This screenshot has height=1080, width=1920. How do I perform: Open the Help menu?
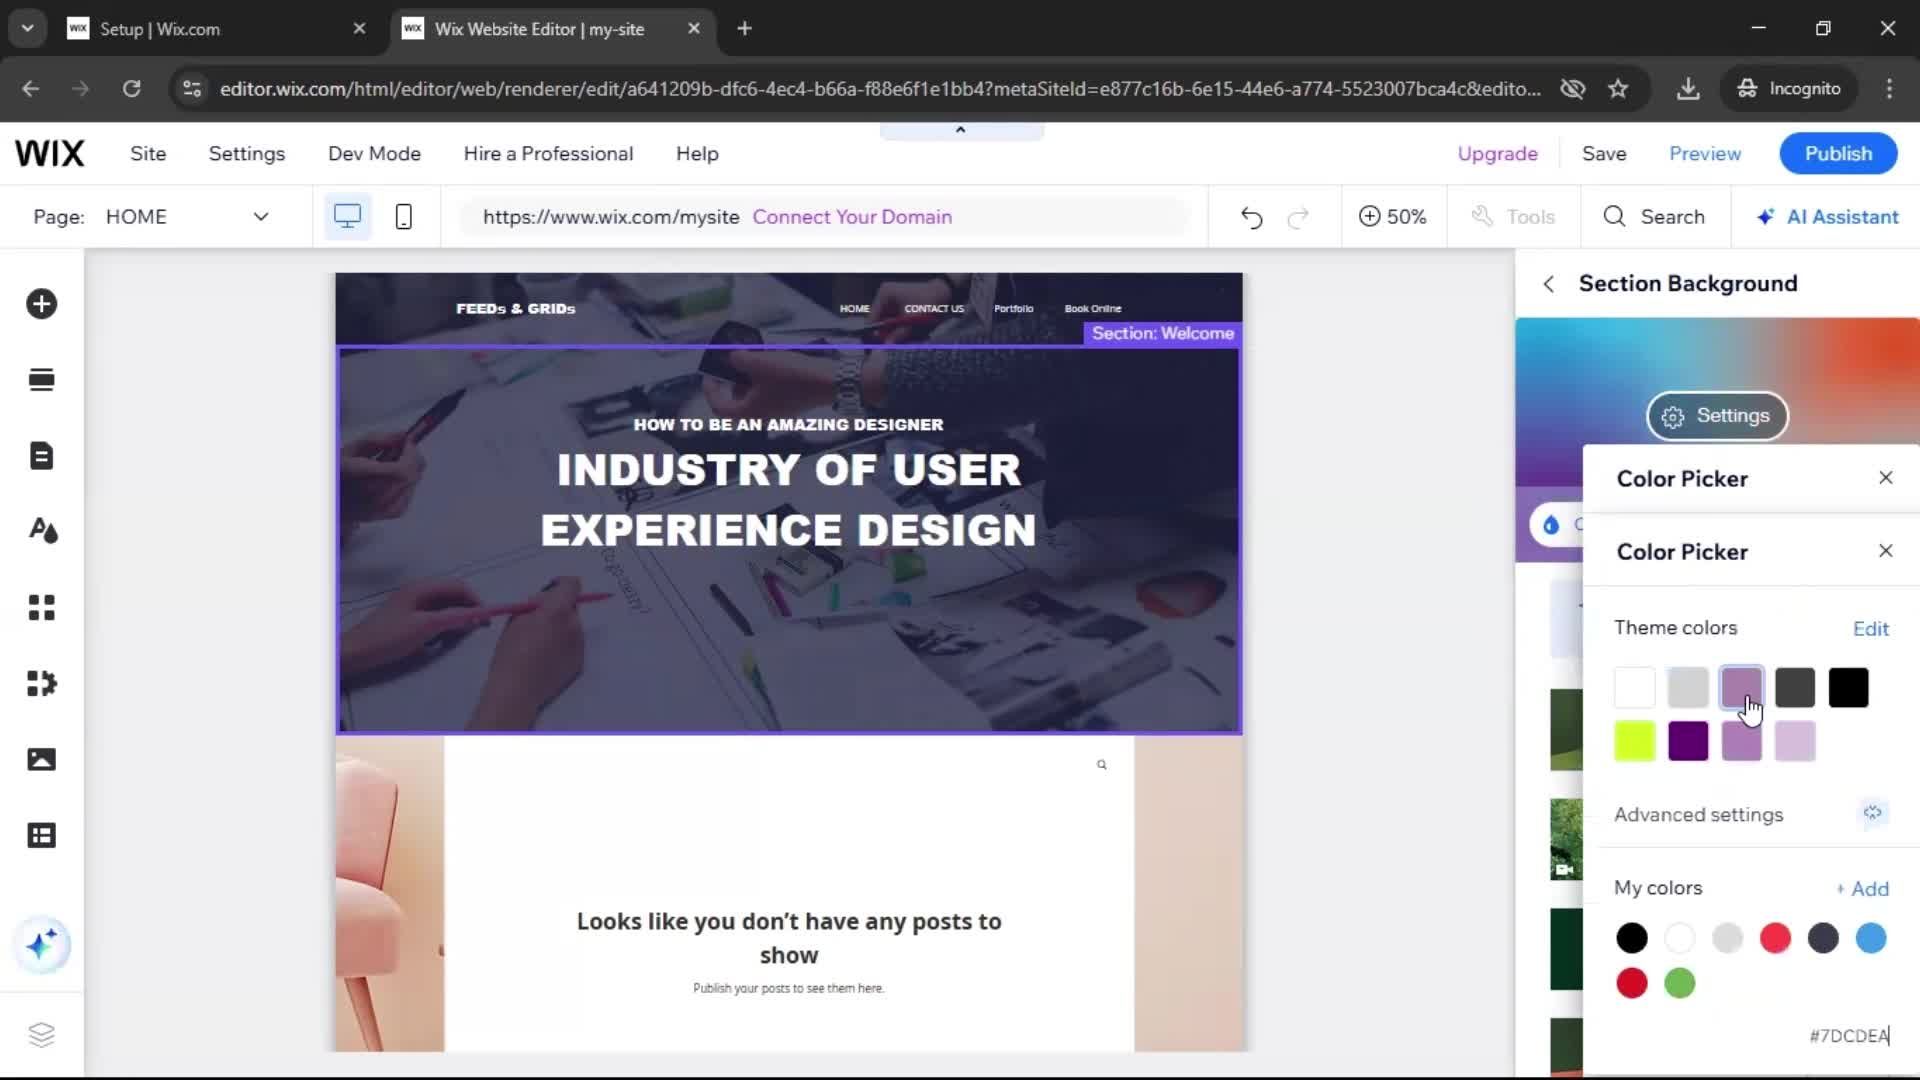(x=697, y=154)
